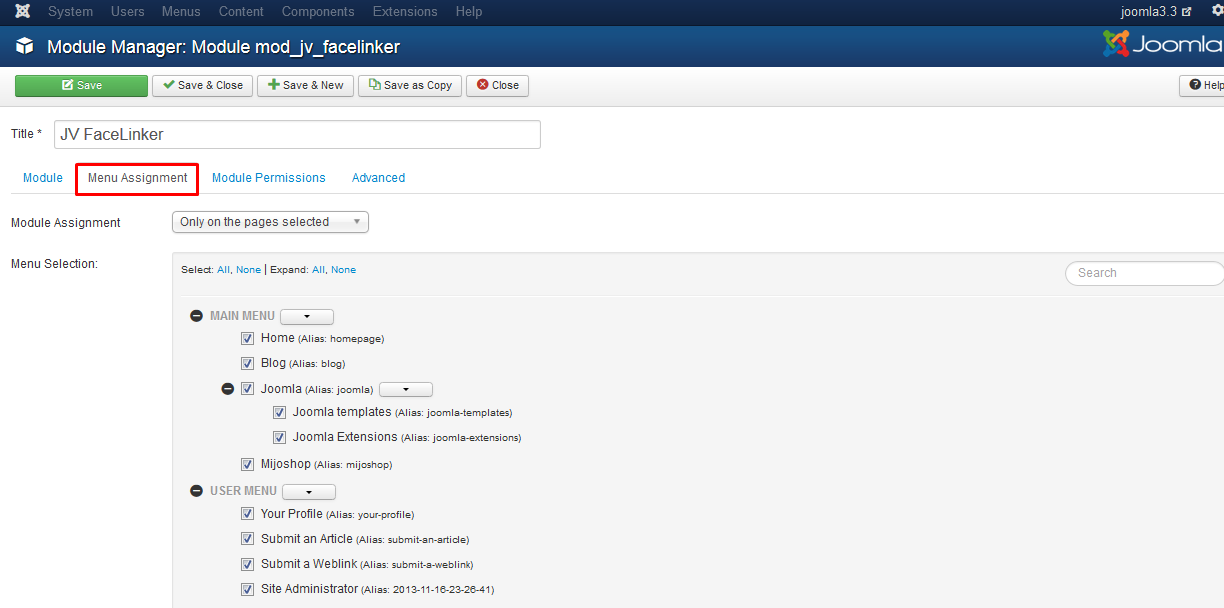Open the dropdown next to Joomla item
This screenshot has width=1224, height=608.
pyautogui.click(x=406, y=390)
